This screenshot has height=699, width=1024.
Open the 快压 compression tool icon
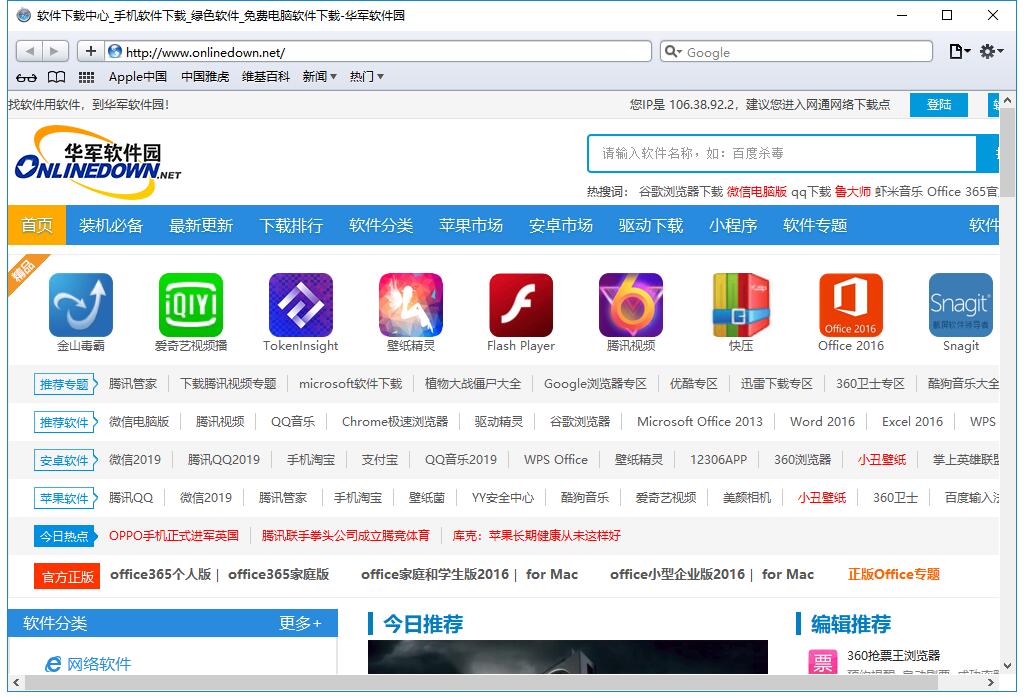tap(740, 305)
